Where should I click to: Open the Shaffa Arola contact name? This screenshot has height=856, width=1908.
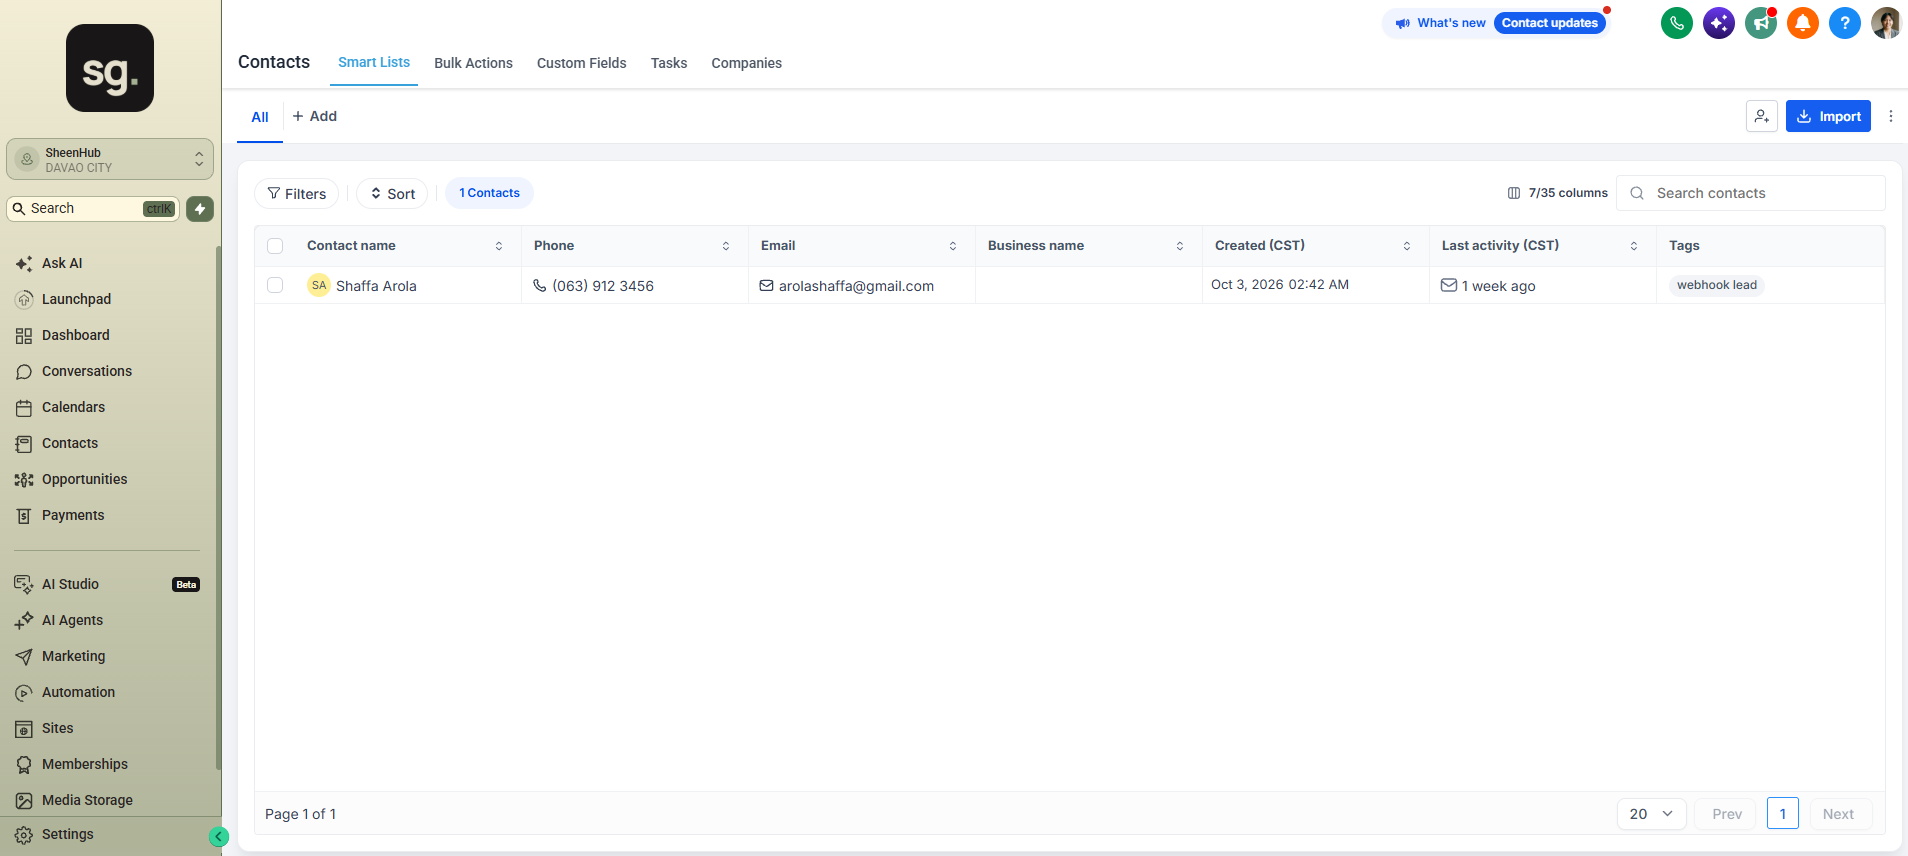coord(376,286)
